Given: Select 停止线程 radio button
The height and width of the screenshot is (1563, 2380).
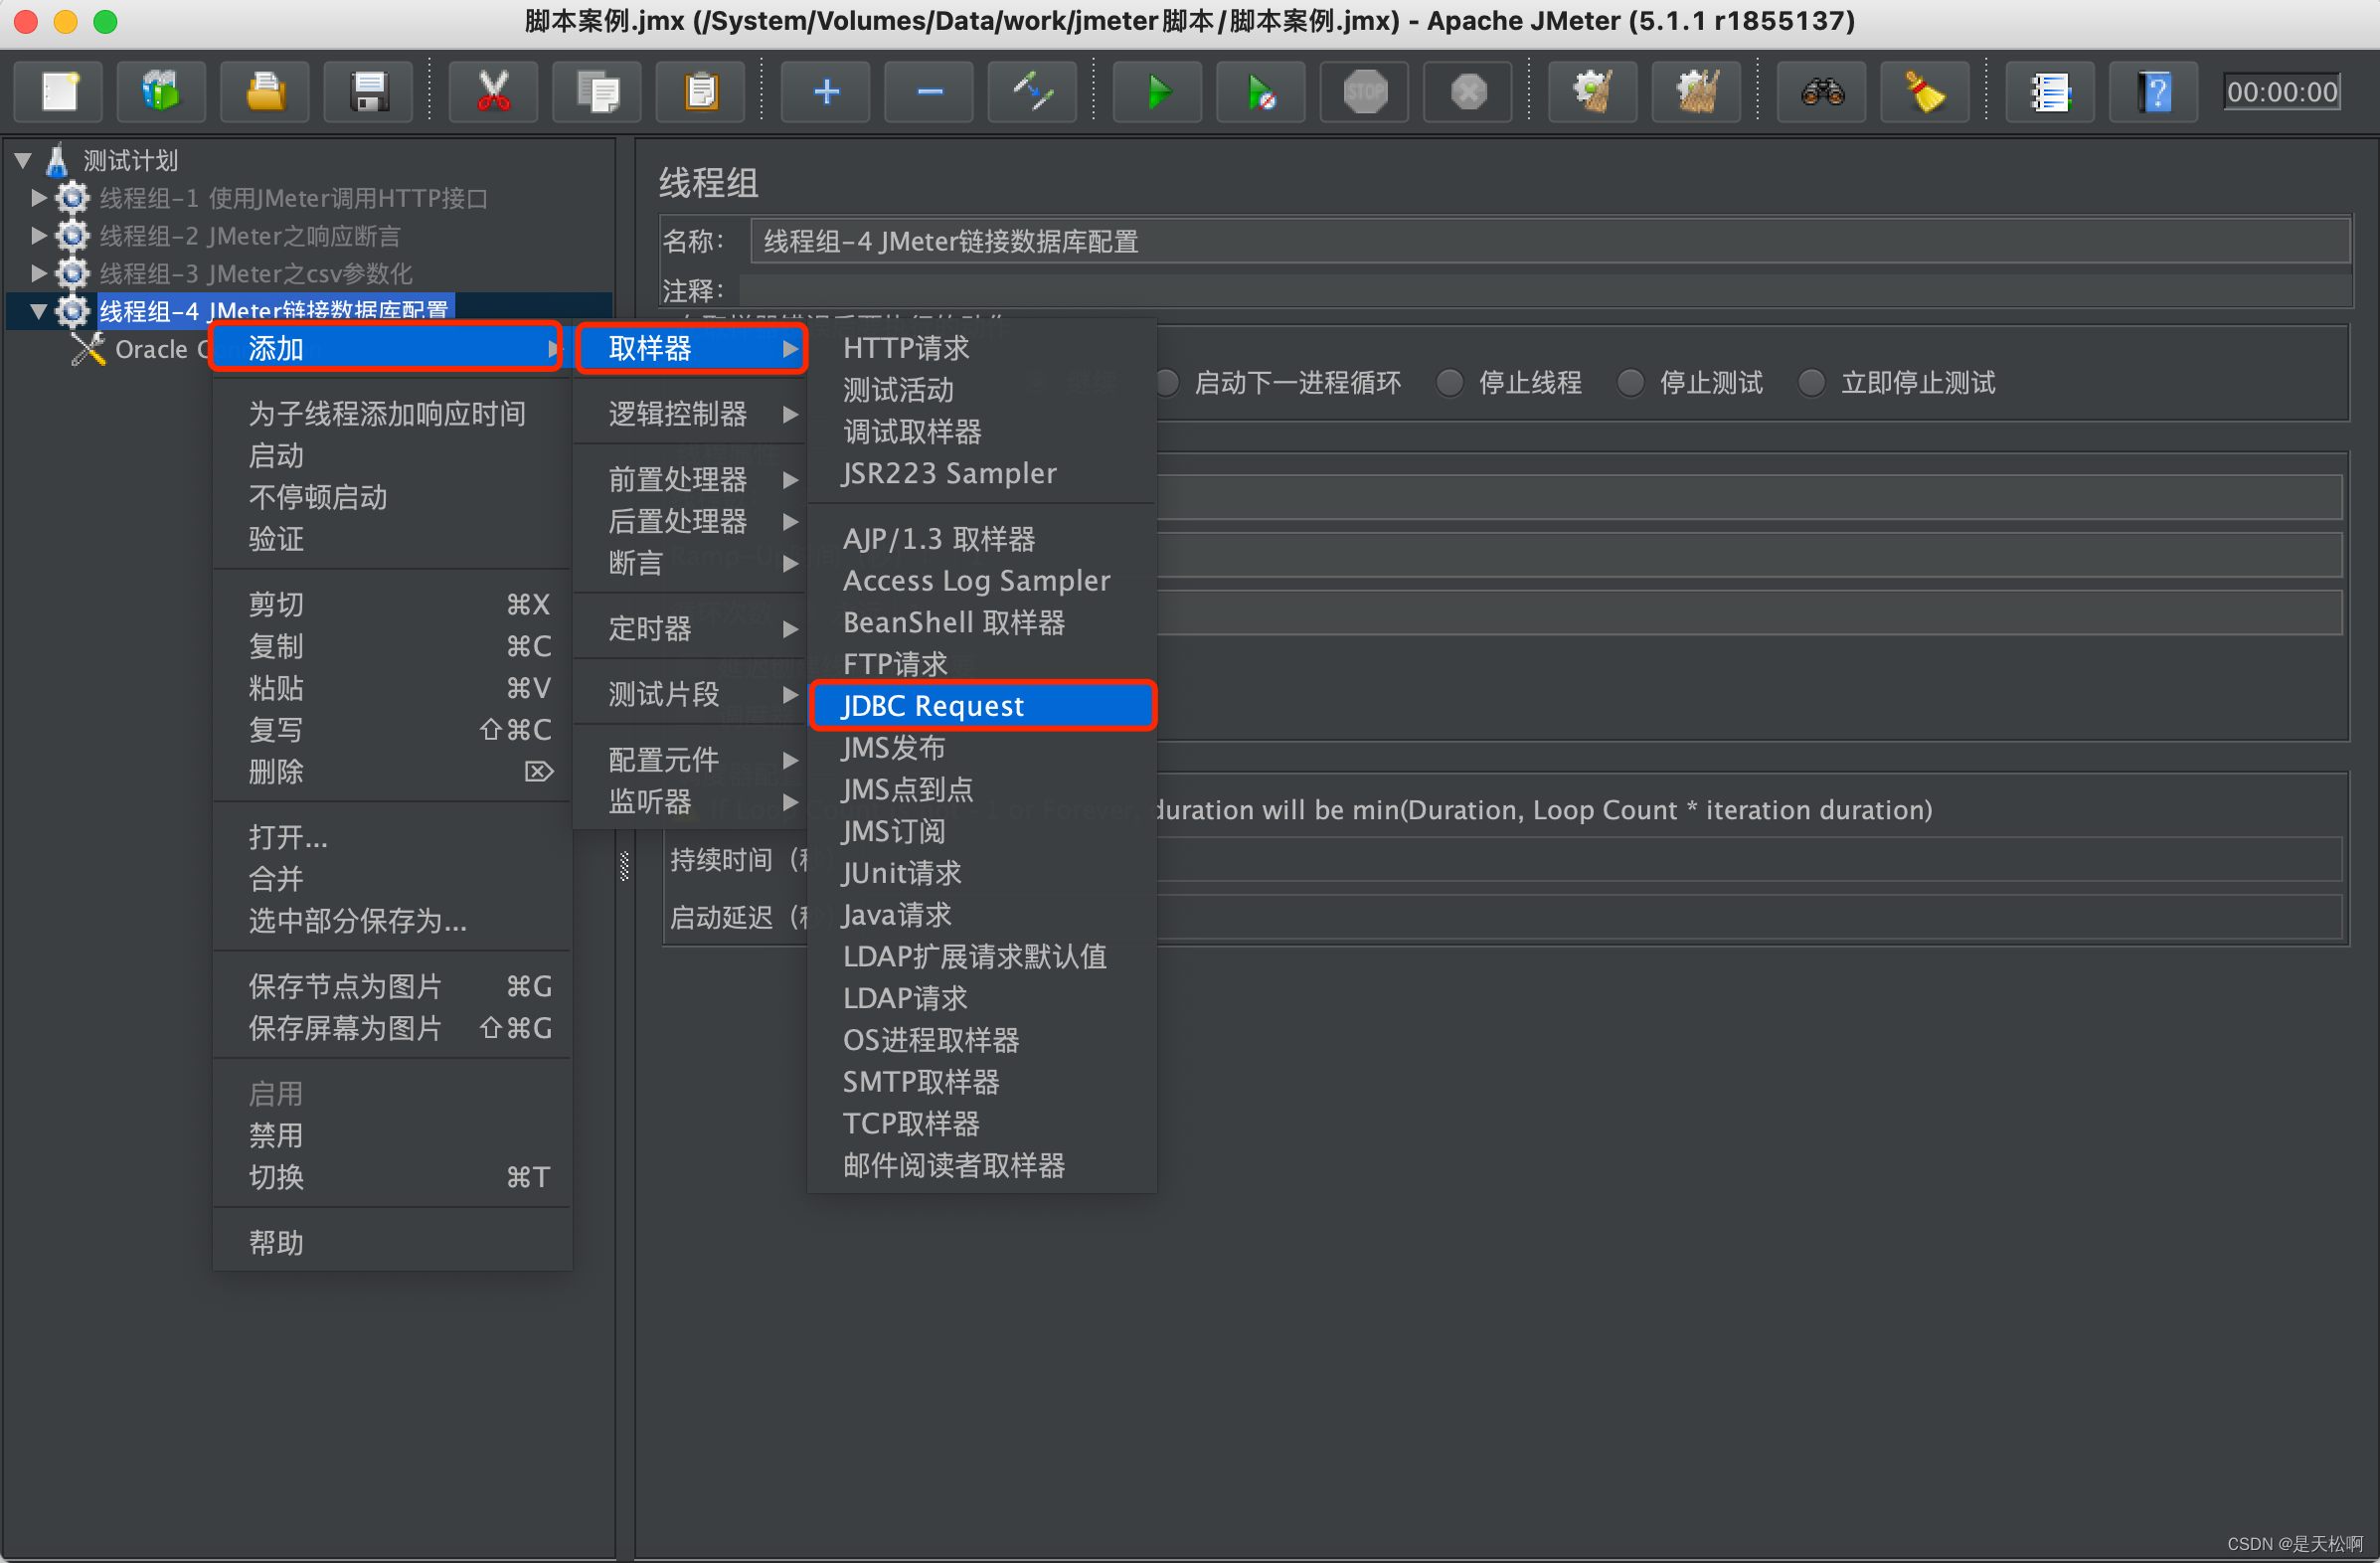Looking at the screenshot, I should point(1450,383).
